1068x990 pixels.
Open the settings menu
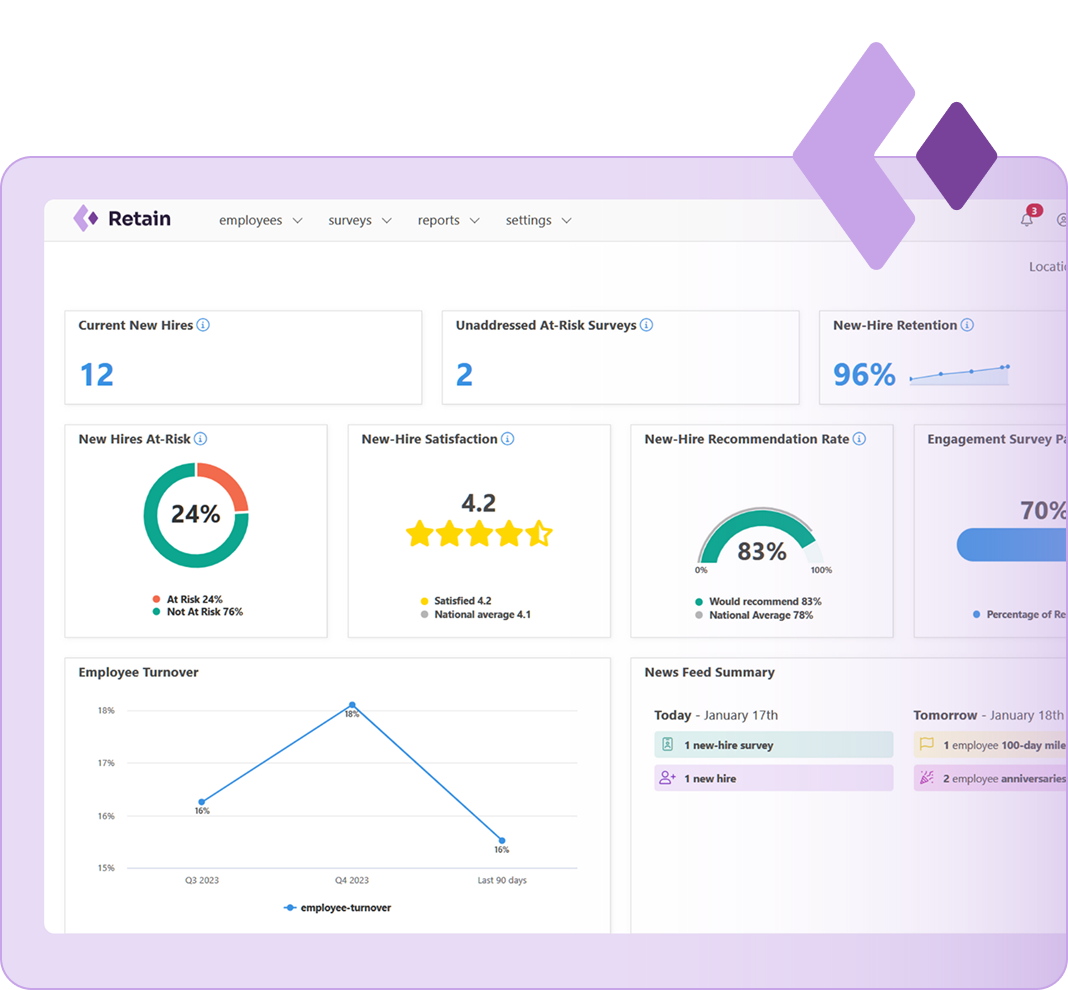[x=538, y=221]
